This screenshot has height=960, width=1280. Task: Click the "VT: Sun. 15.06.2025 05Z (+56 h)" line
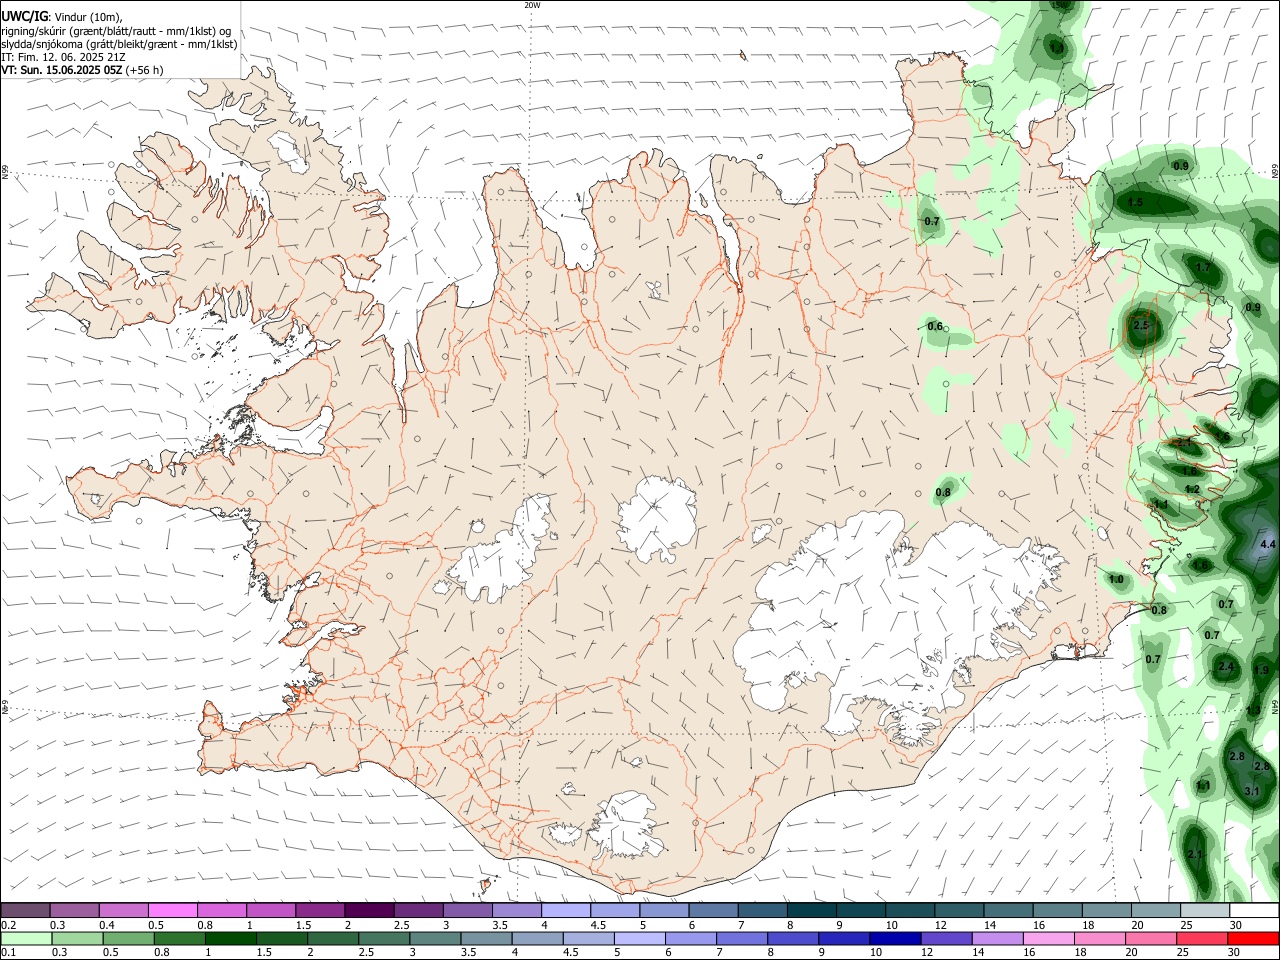82,70
